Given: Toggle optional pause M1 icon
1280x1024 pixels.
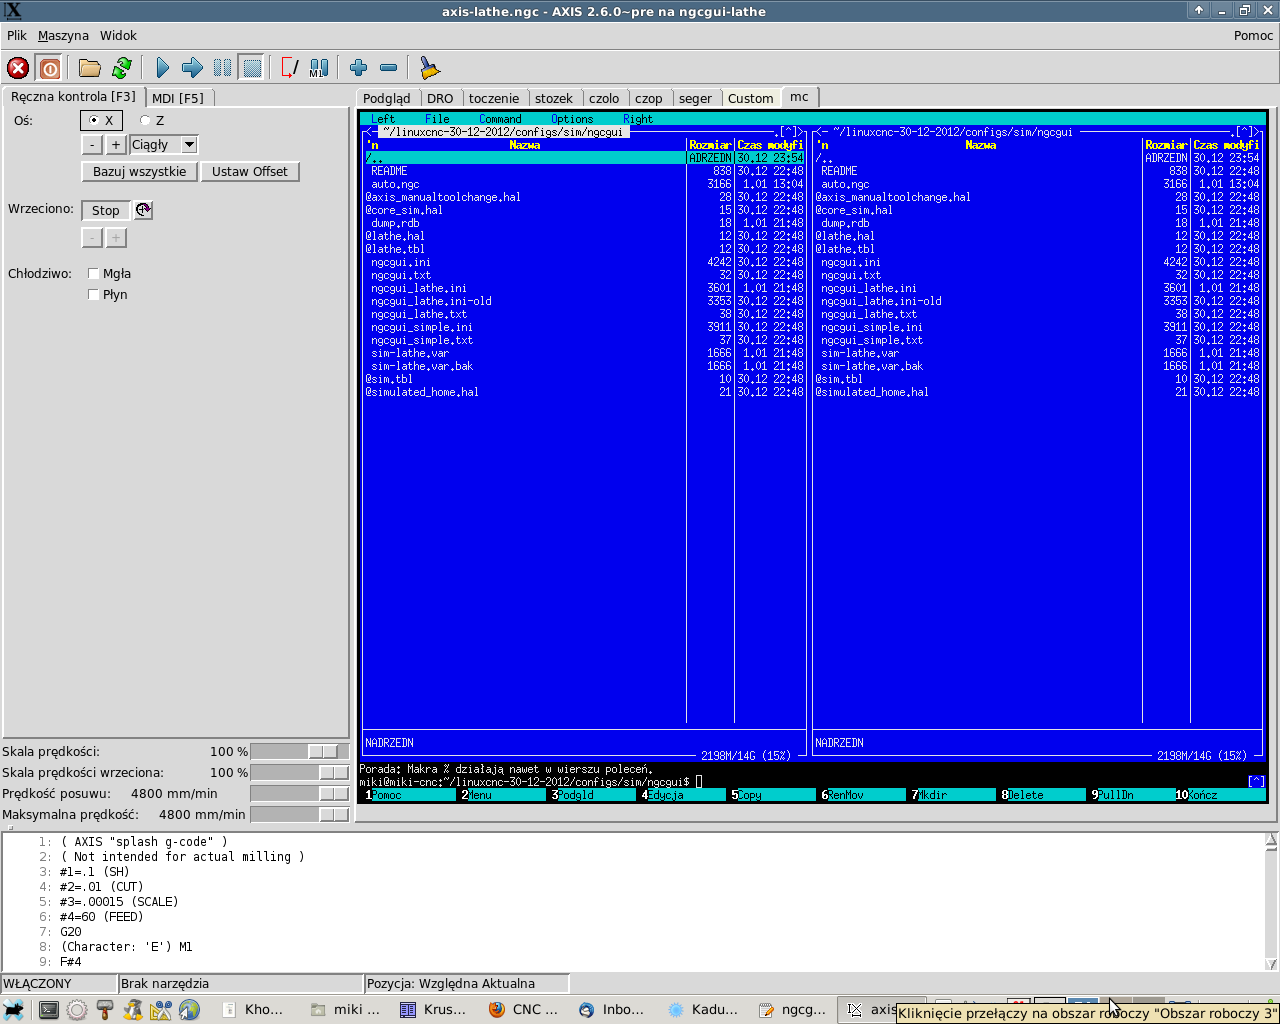Looking at the screenshot, I should tap(319, 68).
